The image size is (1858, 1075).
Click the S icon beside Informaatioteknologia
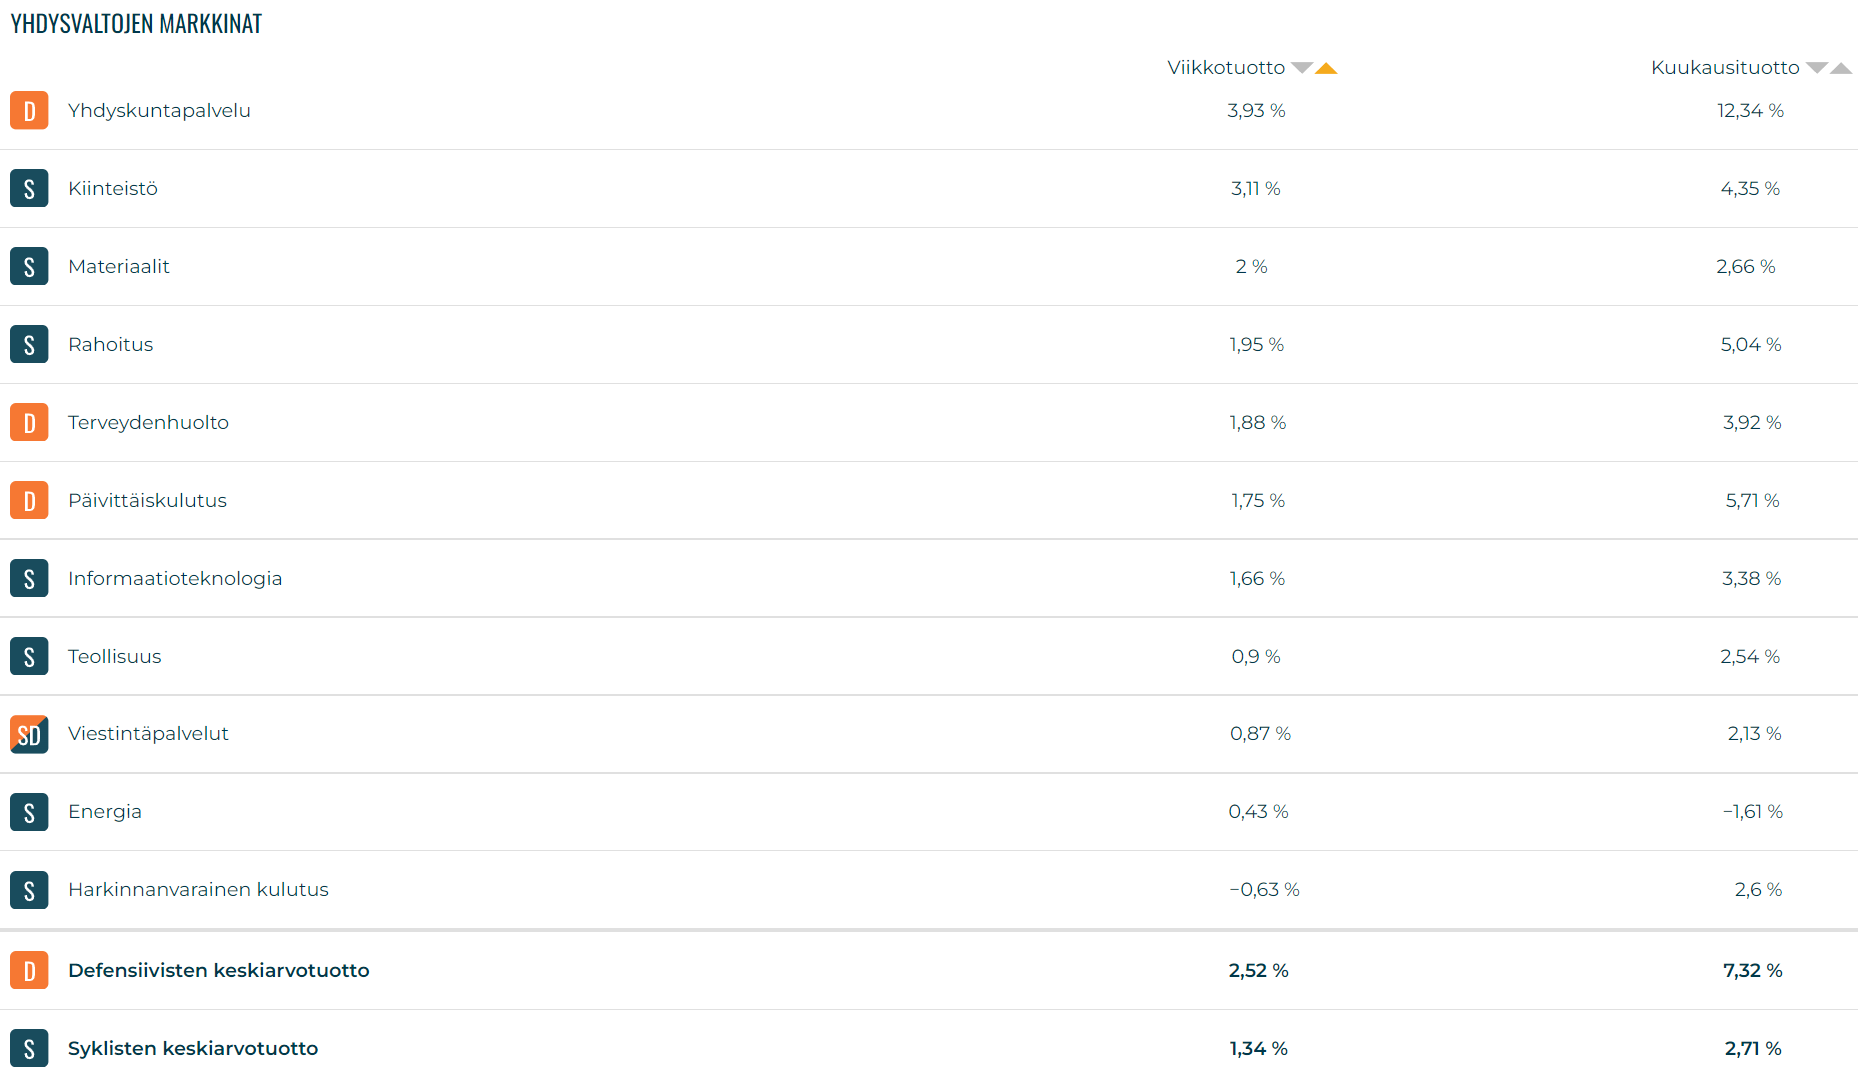29,578
